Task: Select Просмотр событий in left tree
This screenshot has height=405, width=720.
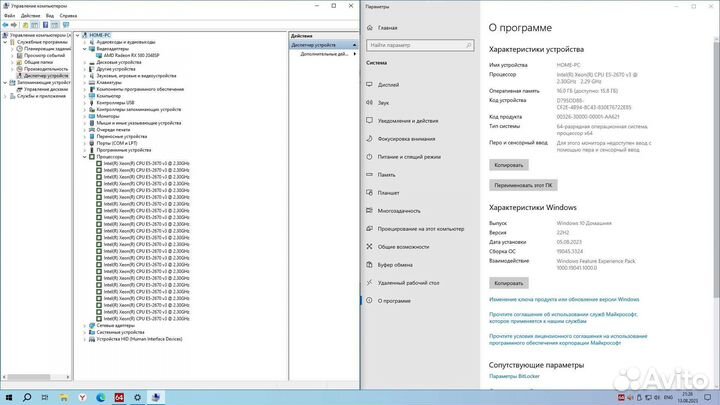Action: click(44, 56)
